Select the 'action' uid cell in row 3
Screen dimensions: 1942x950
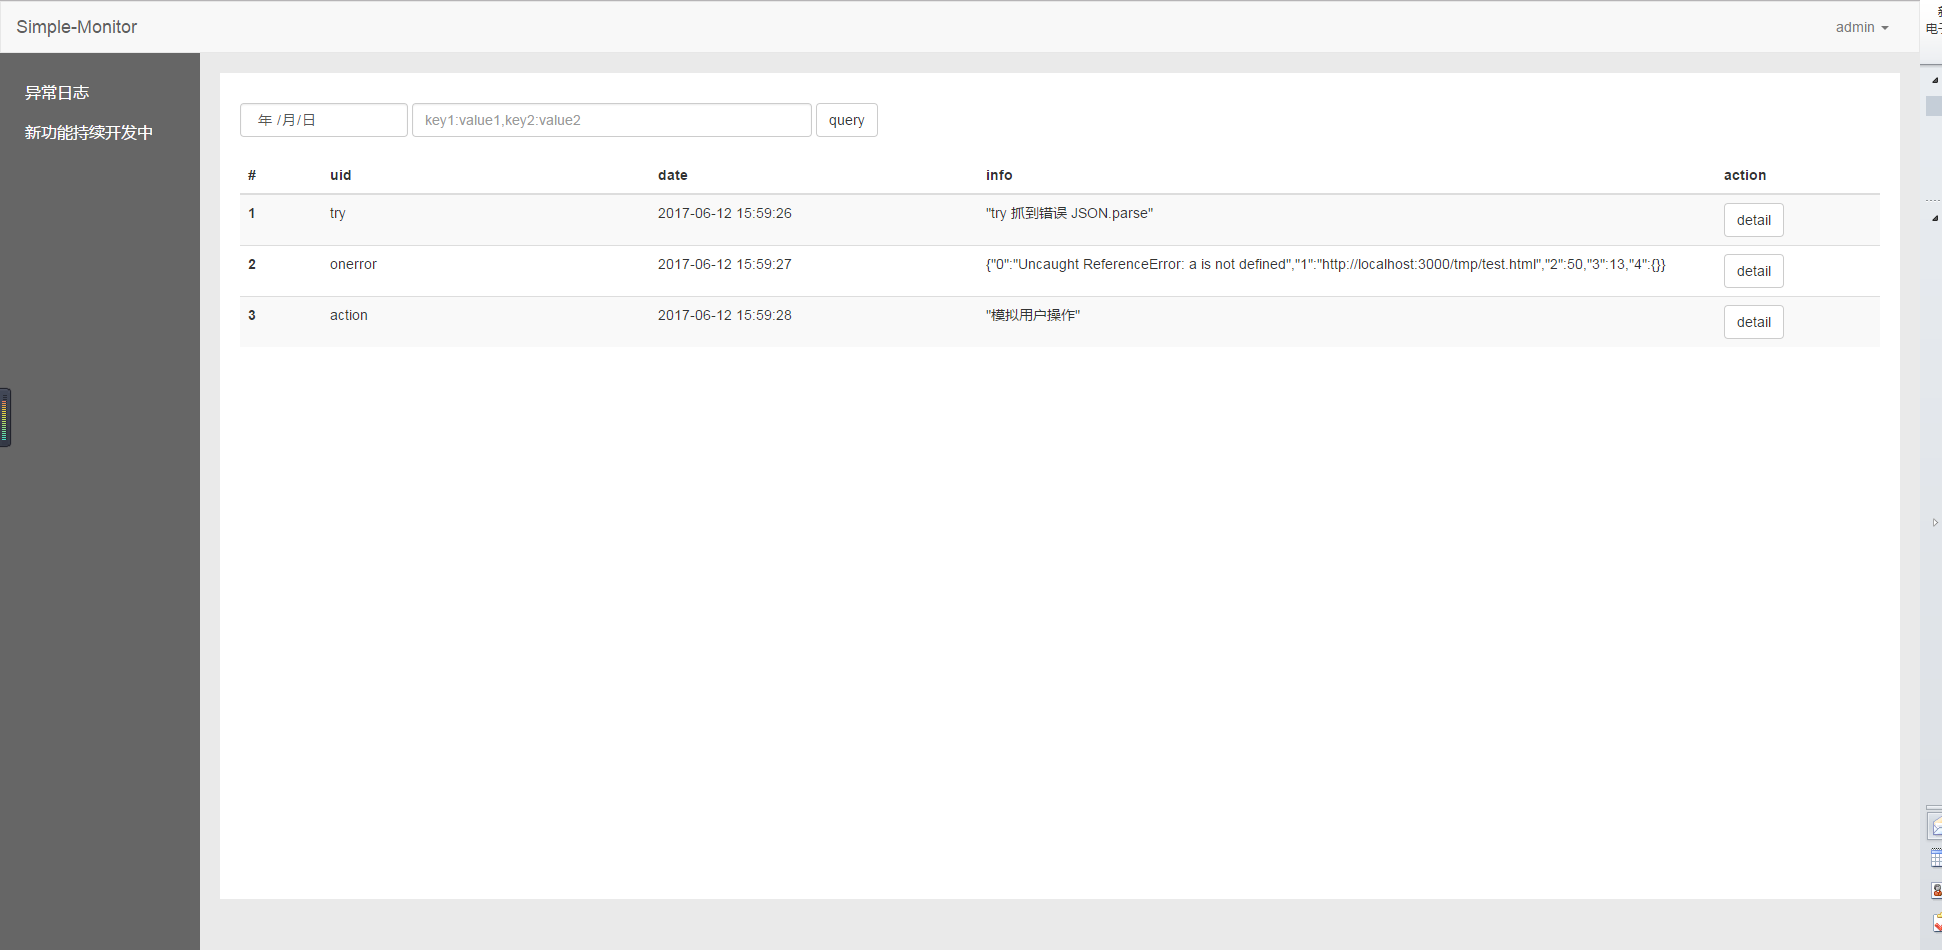click(x=349, y=315)
